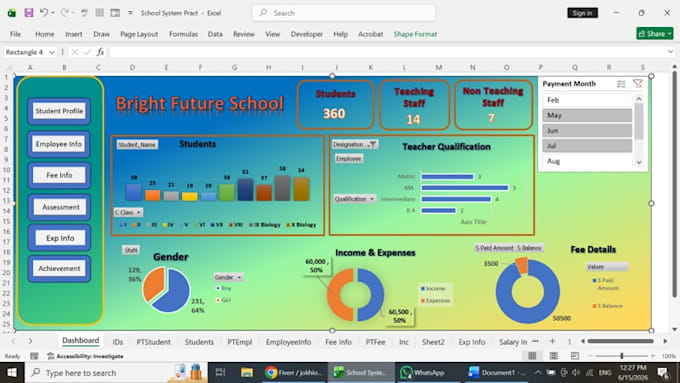Image resolution: width=680 pixels, height=383 pixels.
Task: Click the Search box in title bar
Action: click(344, 13)
